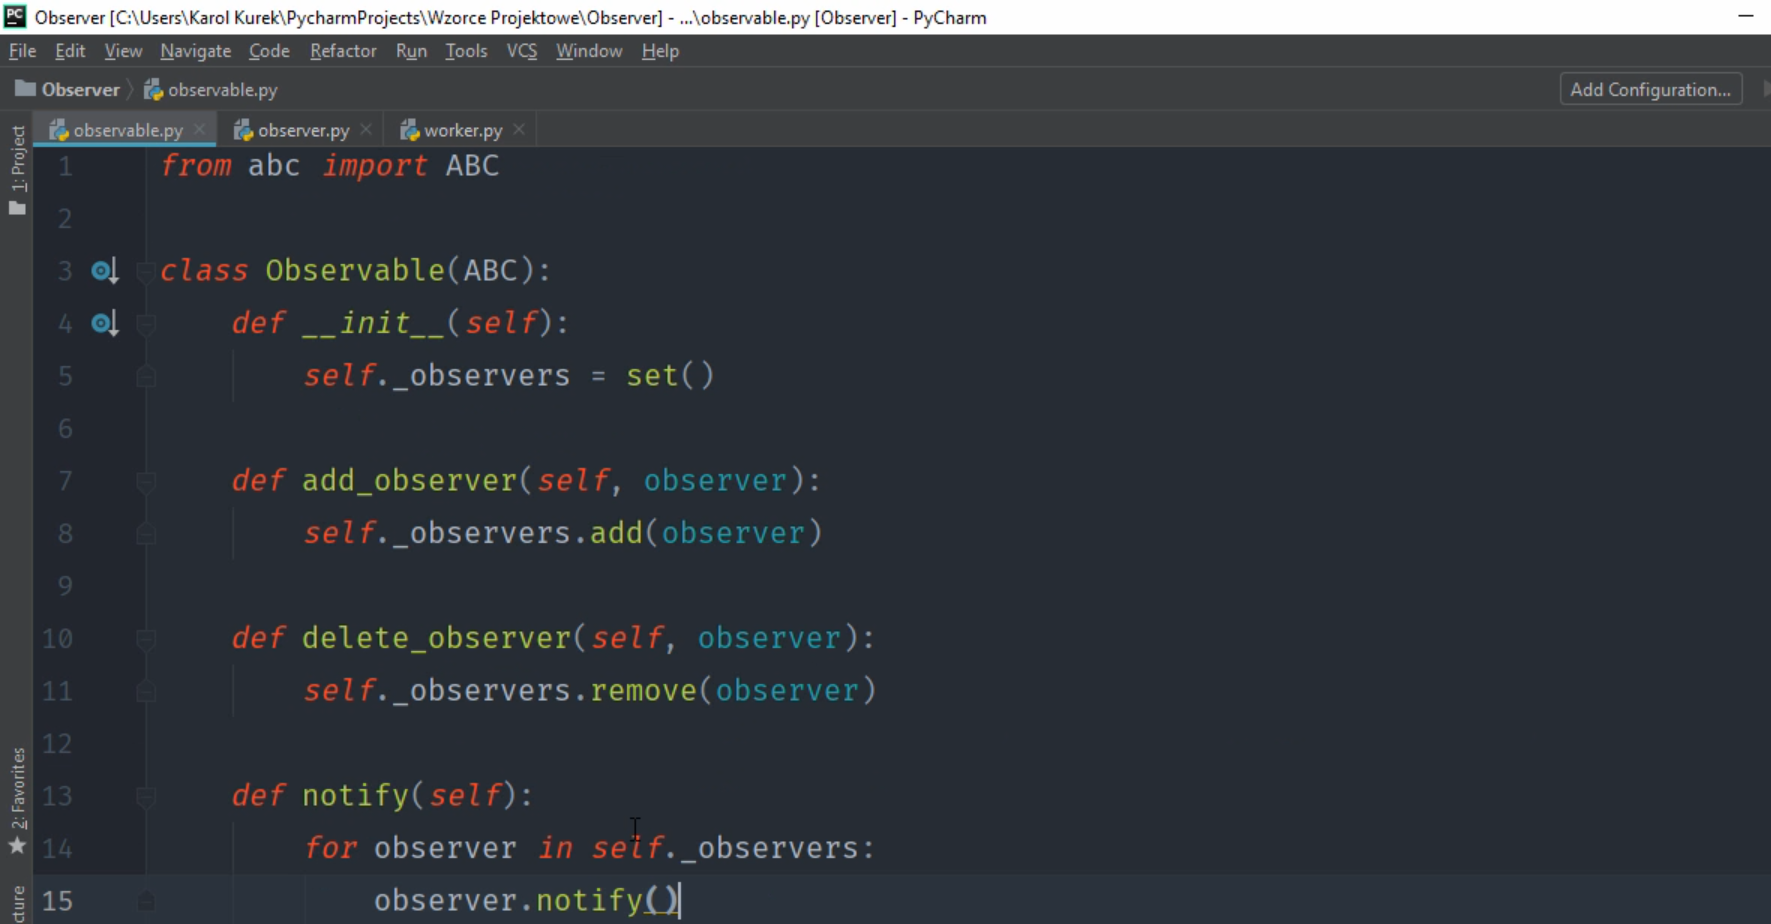Open the VCS menu
1771x924 pixels.
point(521,51)
